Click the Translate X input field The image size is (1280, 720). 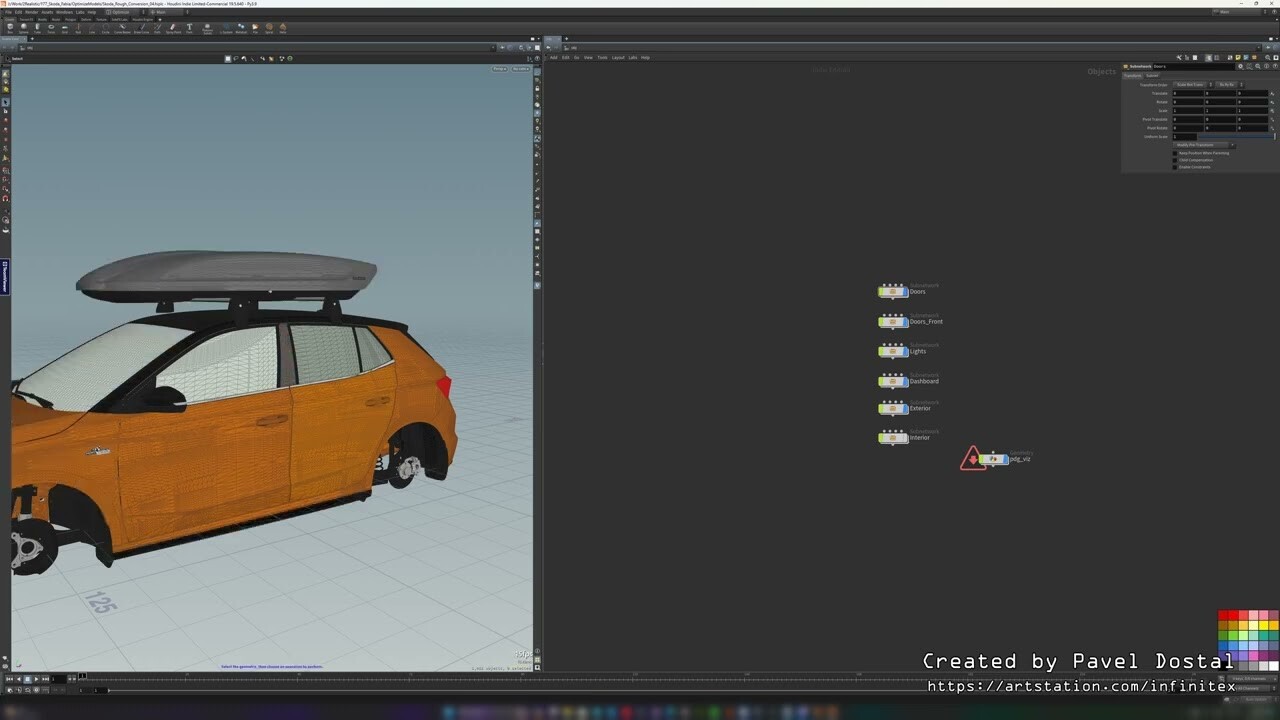(x=1187, y=93)
